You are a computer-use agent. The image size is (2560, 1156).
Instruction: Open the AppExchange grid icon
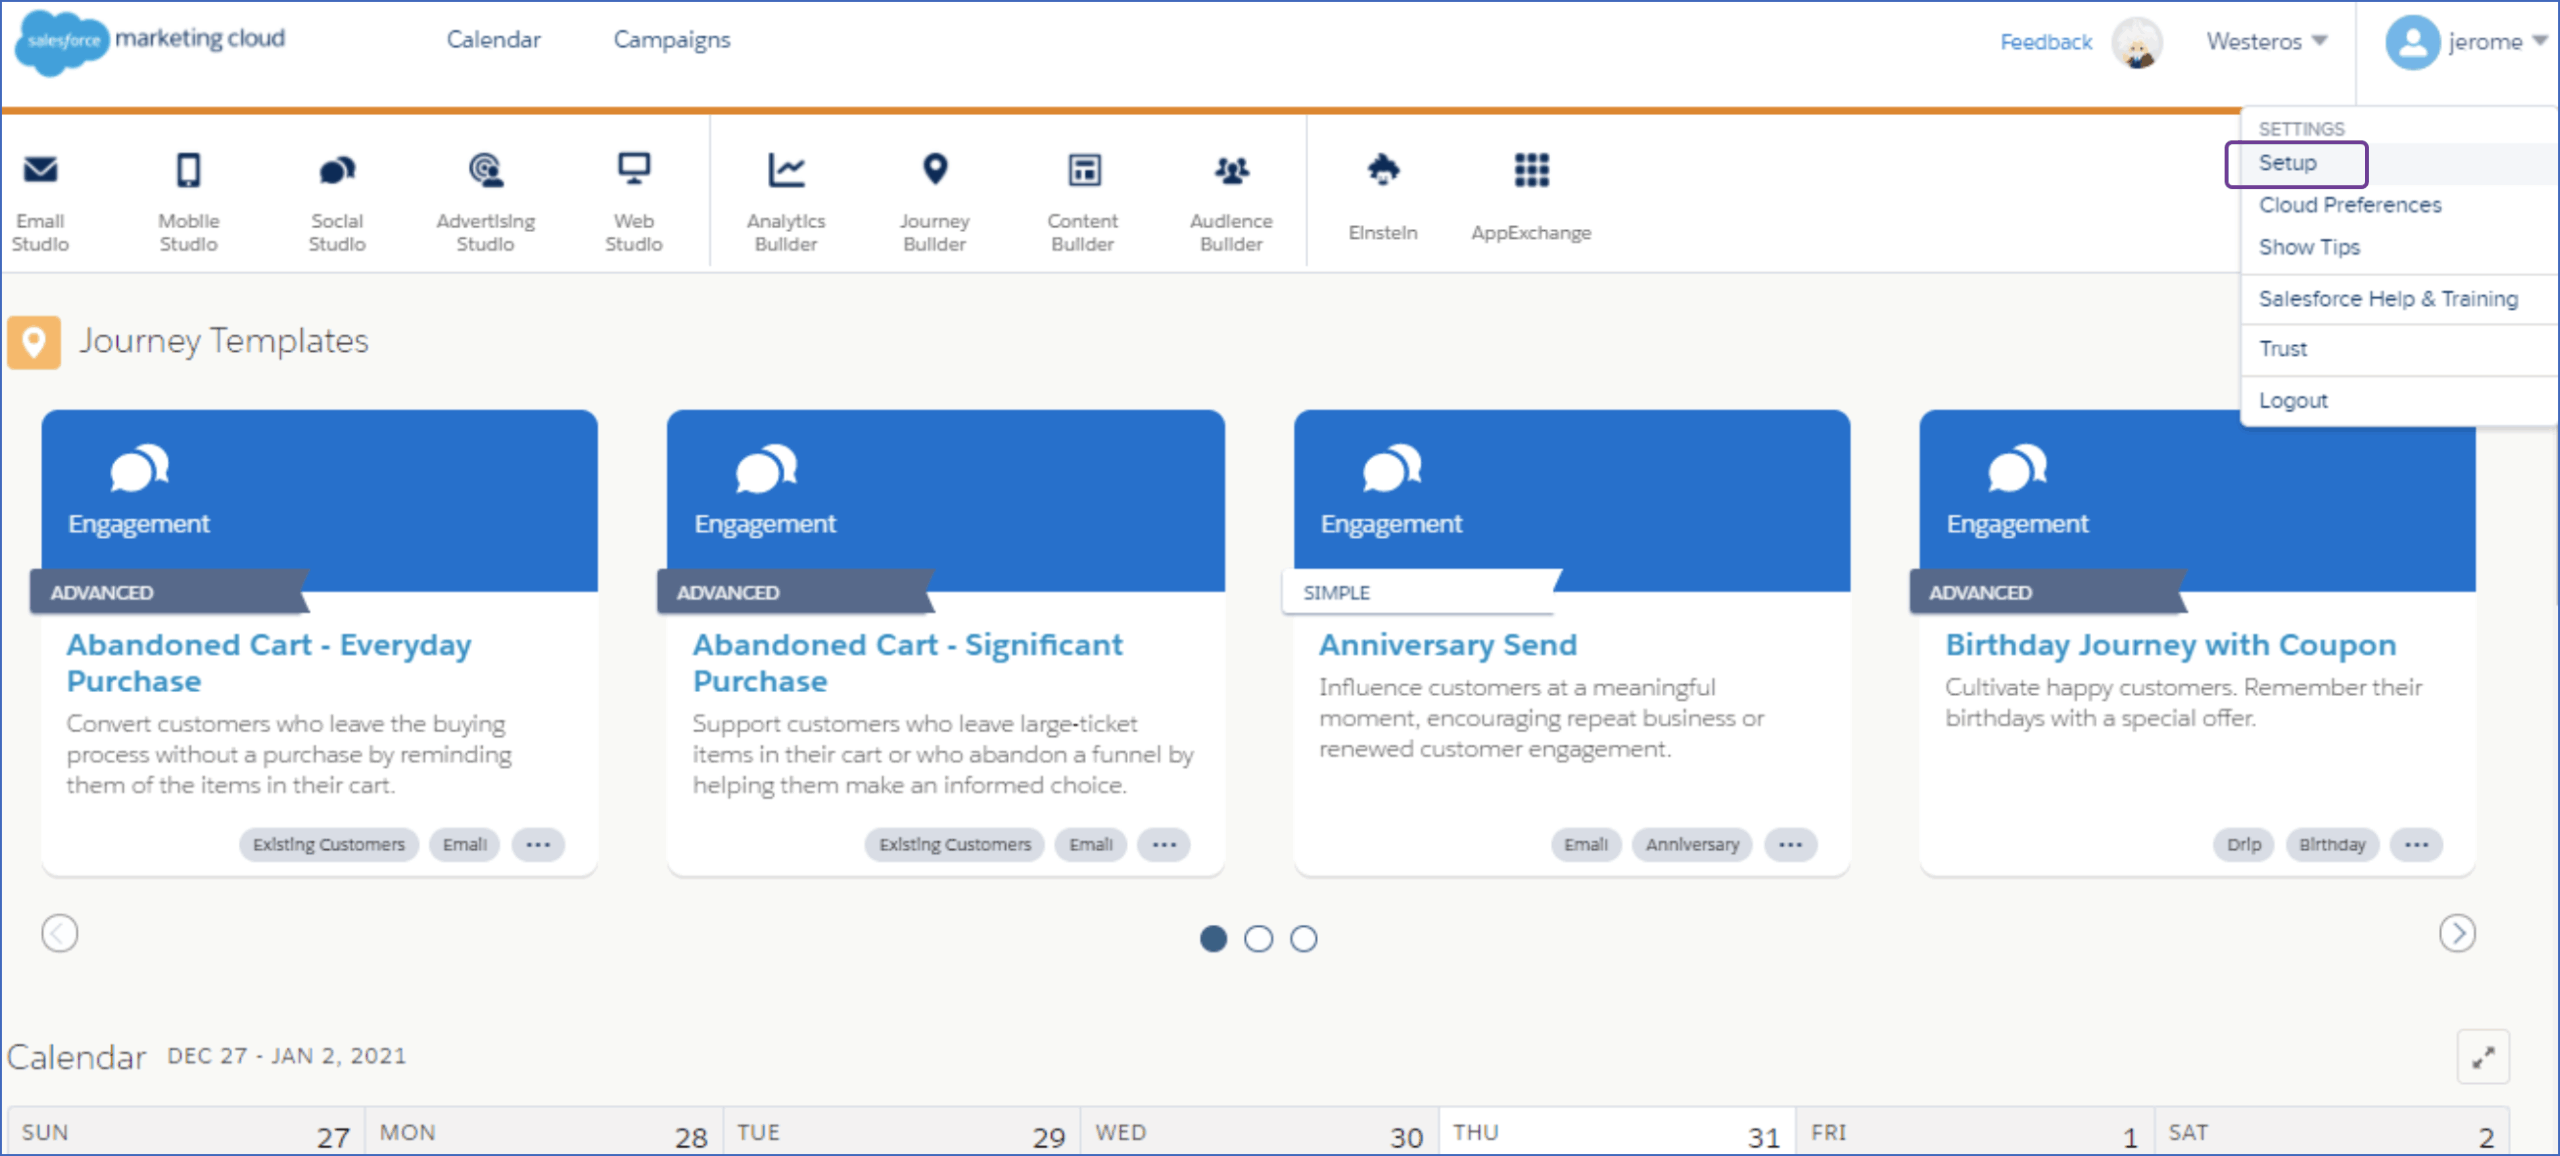pyautogui.click(x=1531, y=171)
